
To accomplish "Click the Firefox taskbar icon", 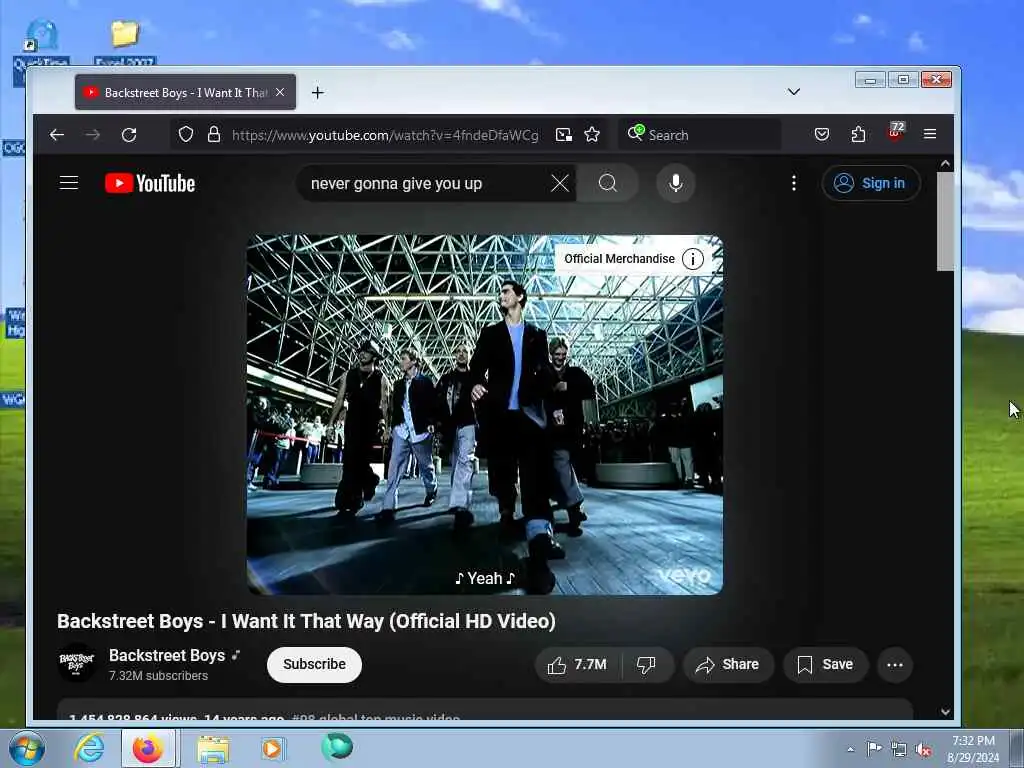I will [148, 748].
